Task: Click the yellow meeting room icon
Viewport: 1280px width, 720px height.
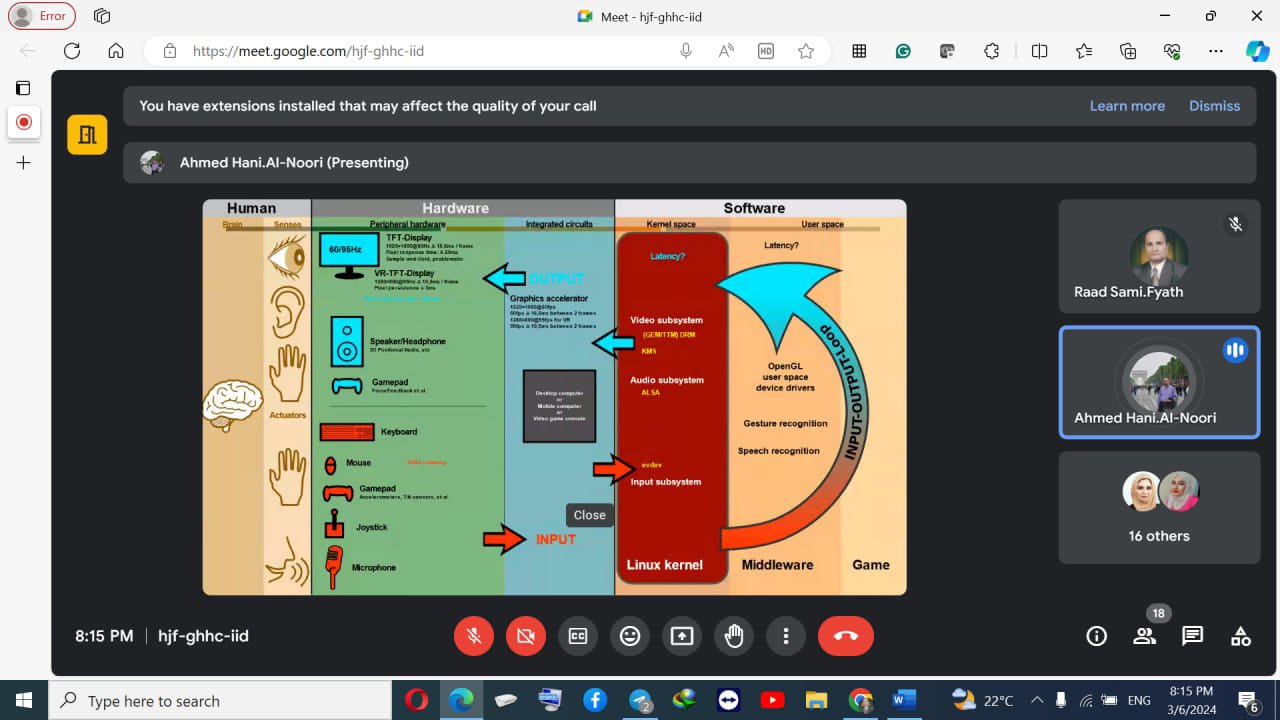Action: tap(87, 135)
